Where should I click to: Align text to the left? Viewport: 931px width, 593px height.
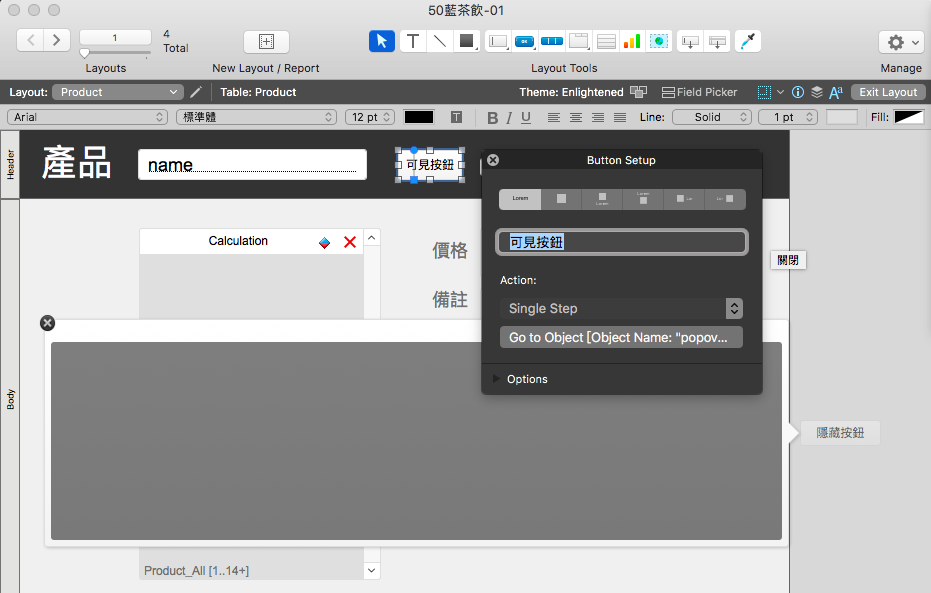[x=553, y=118]
